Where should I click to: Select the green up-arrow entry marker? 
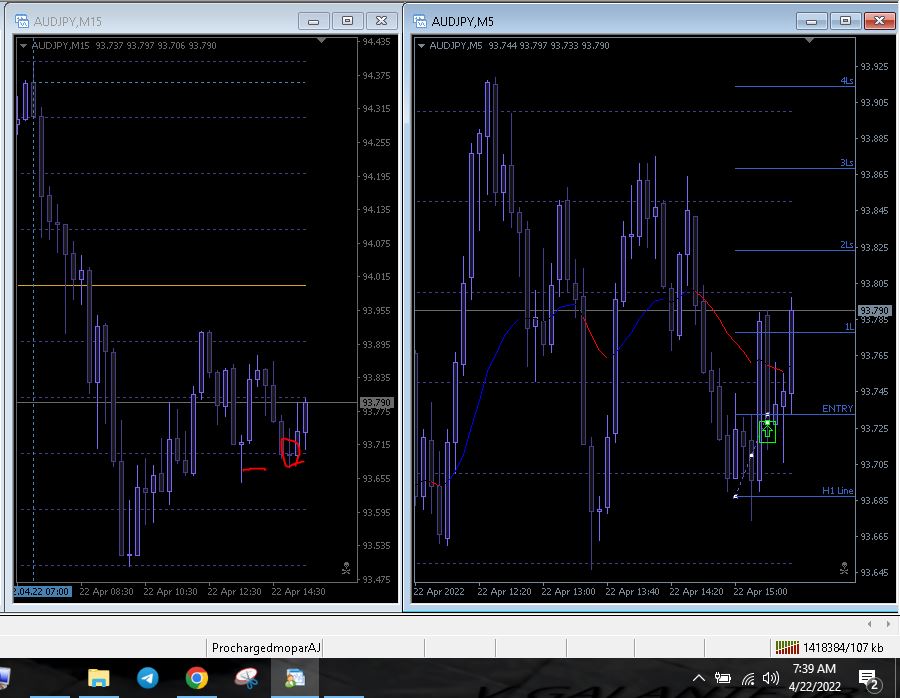[767, 431]
